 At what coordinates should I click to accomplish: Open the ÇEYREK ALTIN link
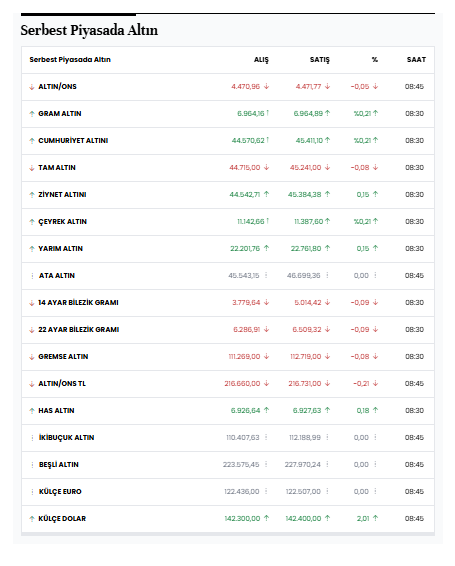[62, 222]
